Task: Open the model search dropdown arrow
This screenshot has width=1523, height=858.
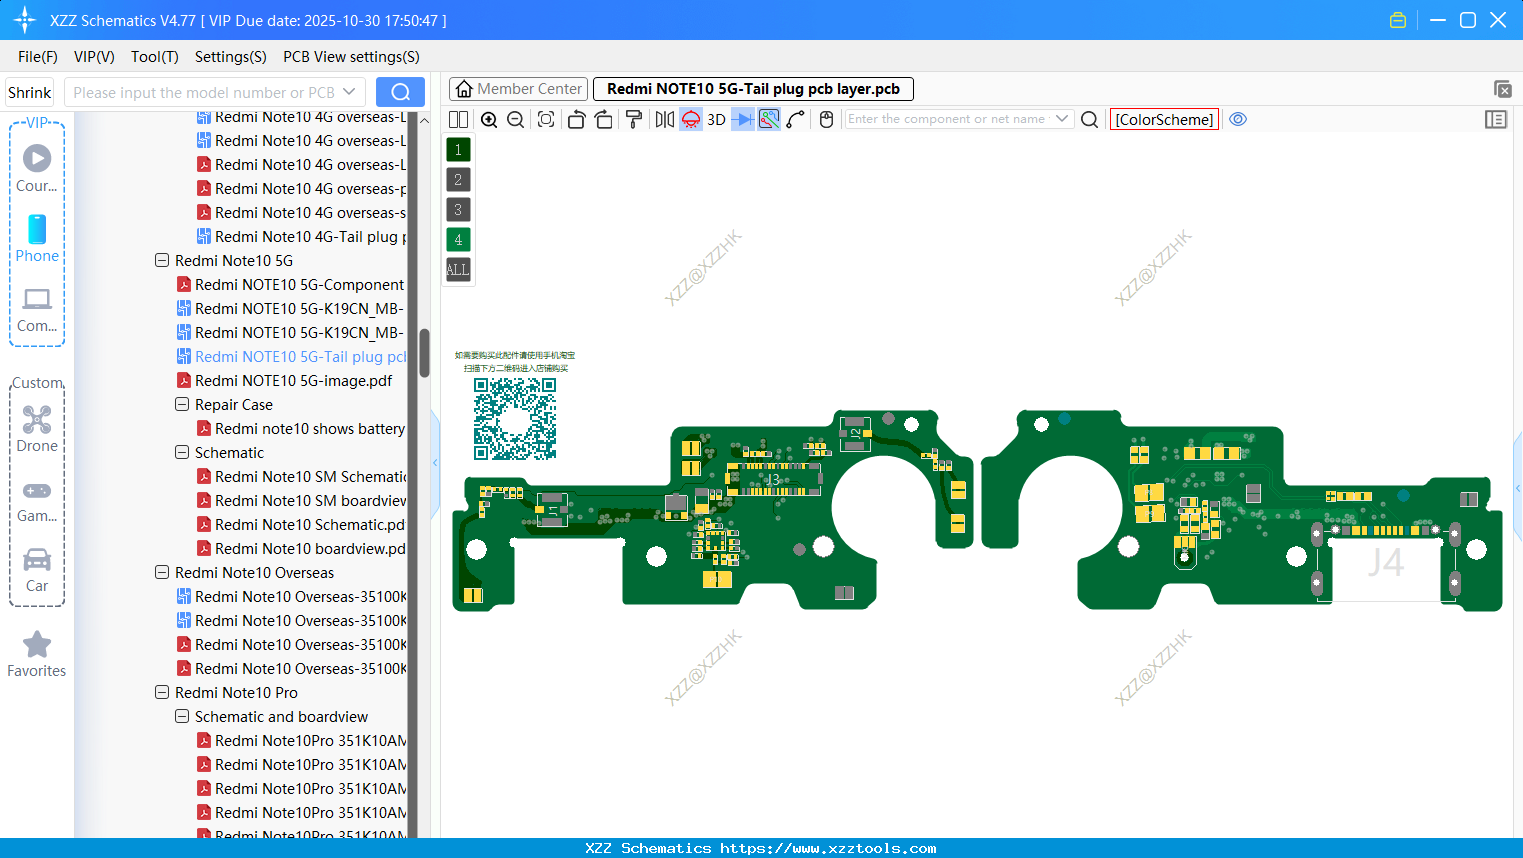Action: 349,92
